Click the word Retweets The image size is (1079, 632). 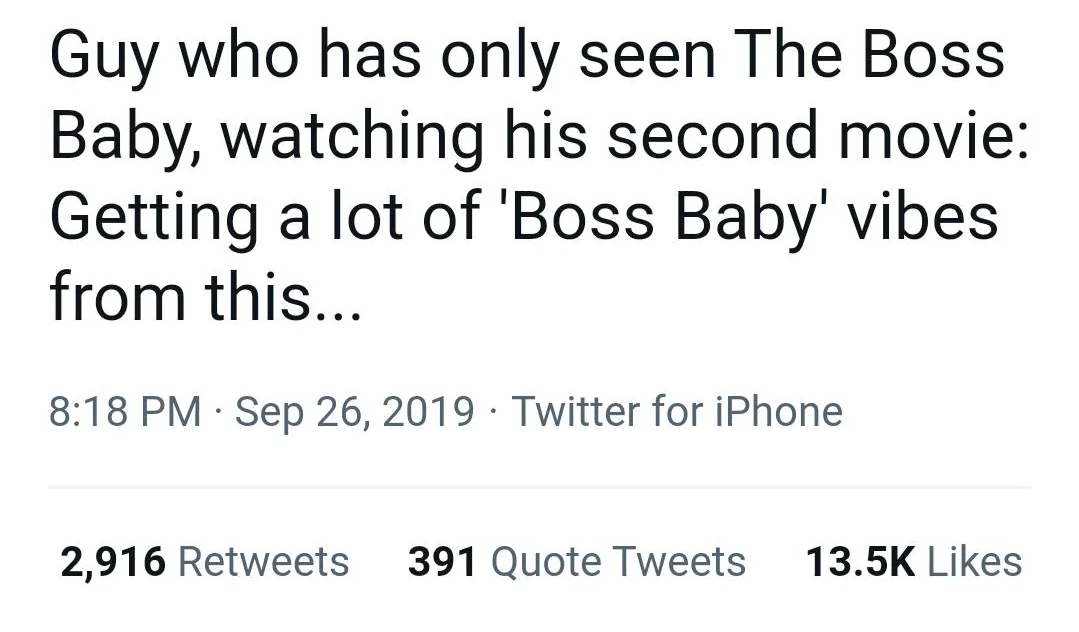coord(264,560)
